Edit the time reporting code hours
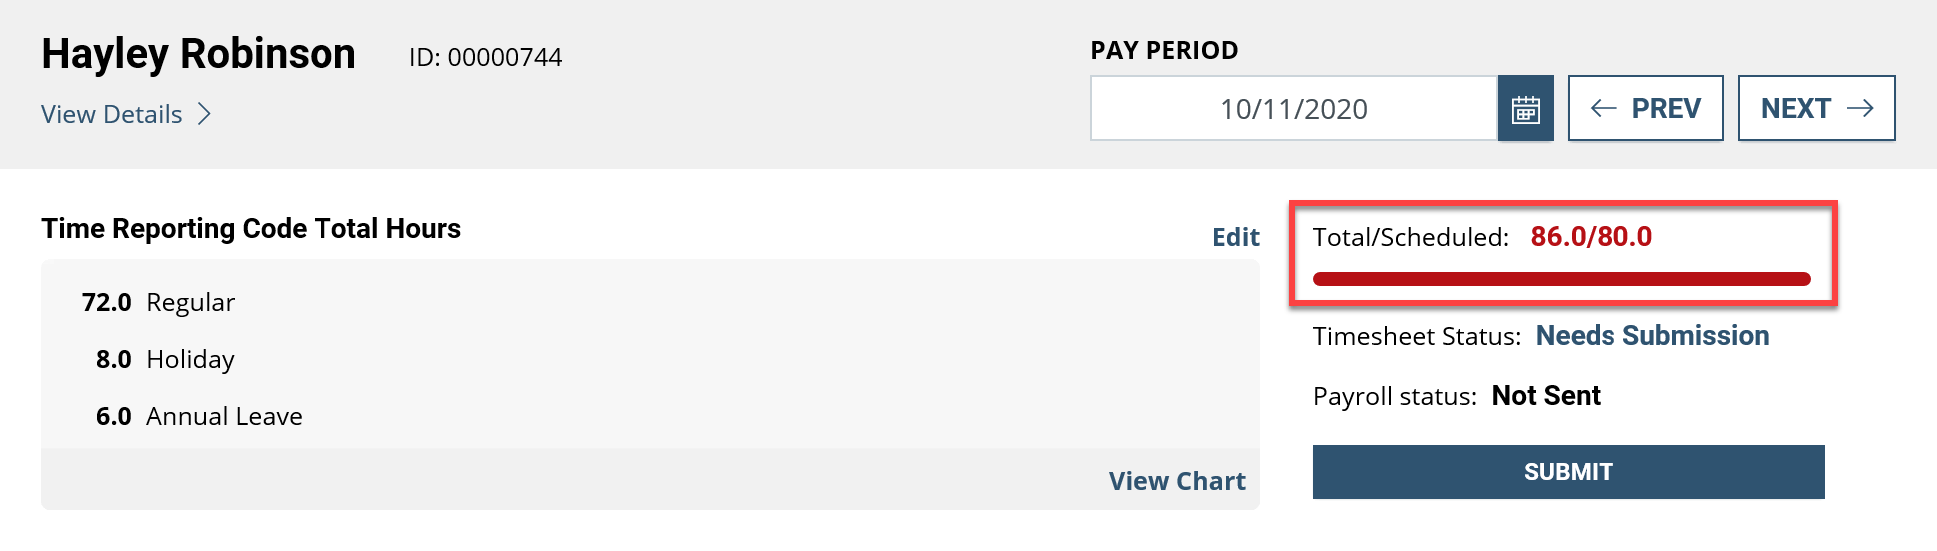Screen dimensions: 1937x551 pyautogui.click(x=1235, y=237)
